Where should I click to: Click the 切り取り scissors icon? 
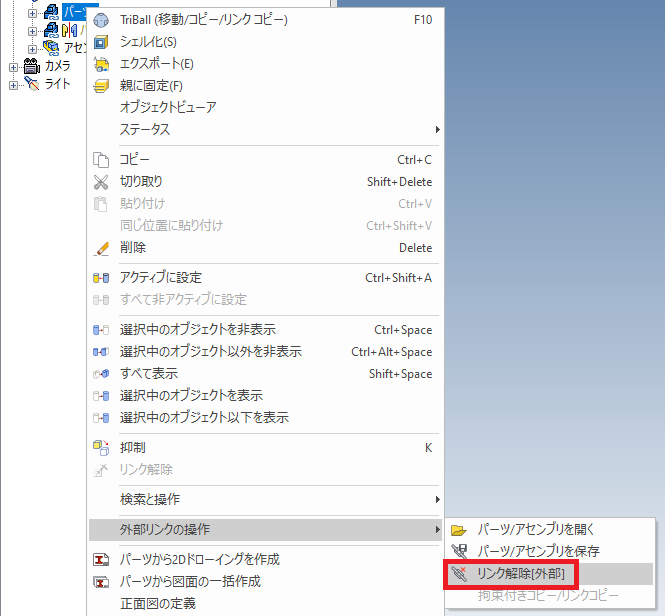[x=101, y=182]
